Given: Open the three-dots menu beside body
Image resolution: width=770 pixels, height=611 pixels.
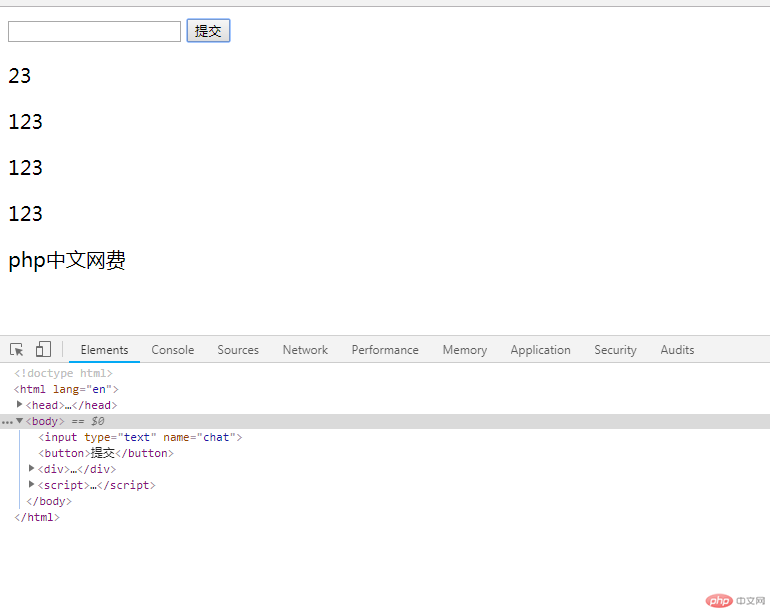Looking at the screenshot, I should [7, 421].
